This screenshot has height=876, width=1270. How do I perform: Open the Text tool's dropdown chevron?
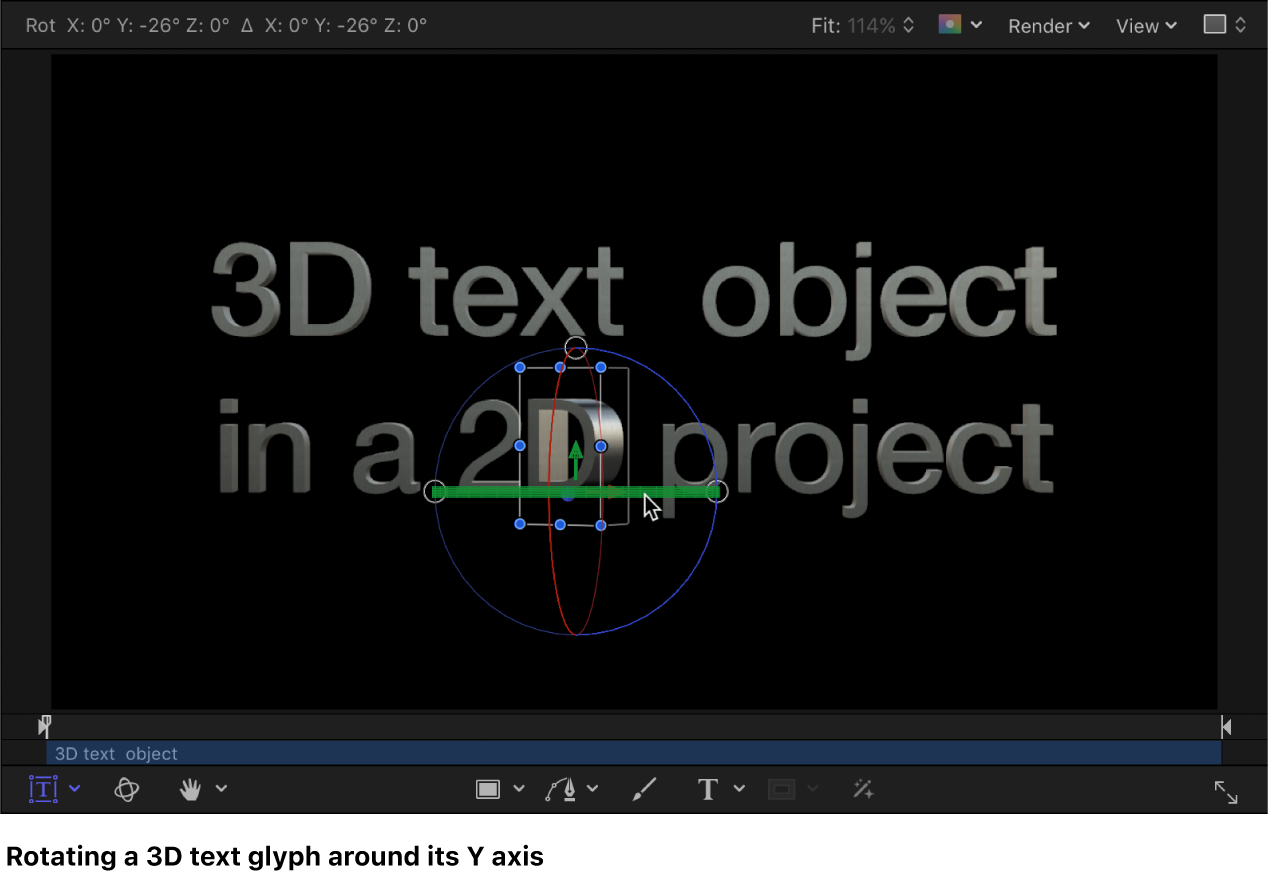pos(739,789)
